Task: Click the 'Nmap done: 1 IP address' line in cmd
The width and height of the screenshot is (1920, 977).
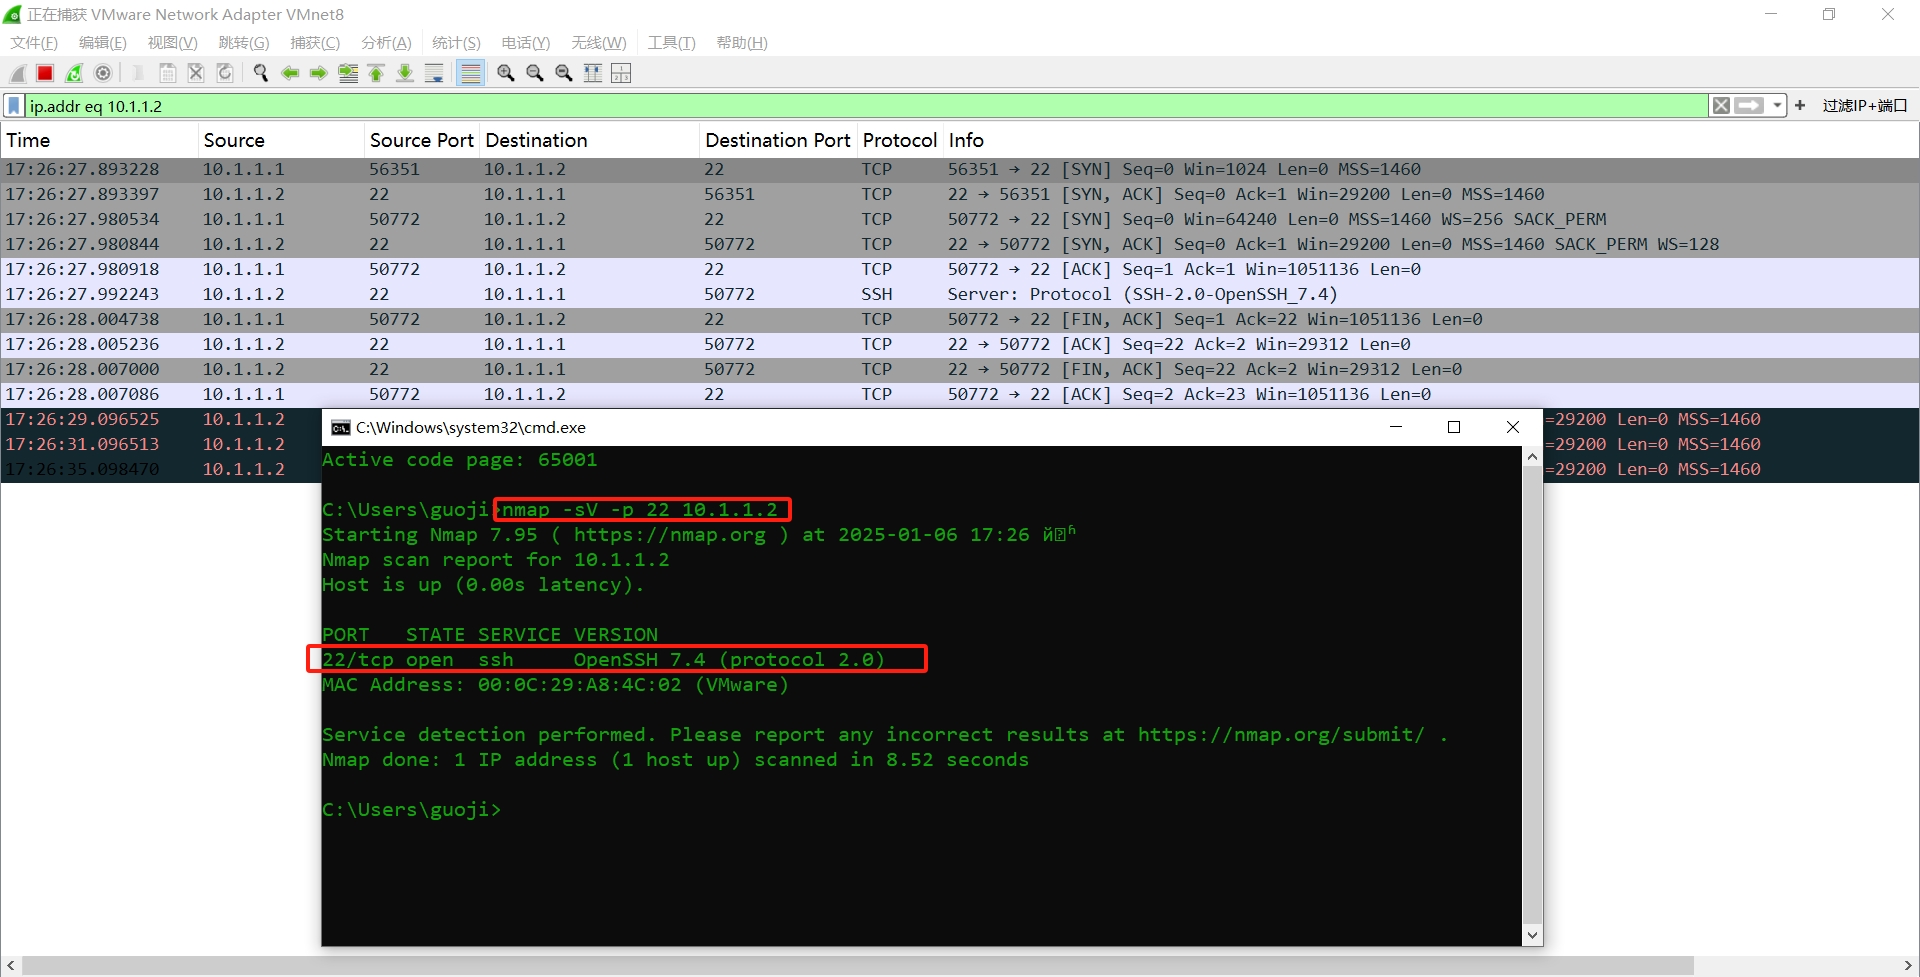Action: coord(675,760)
